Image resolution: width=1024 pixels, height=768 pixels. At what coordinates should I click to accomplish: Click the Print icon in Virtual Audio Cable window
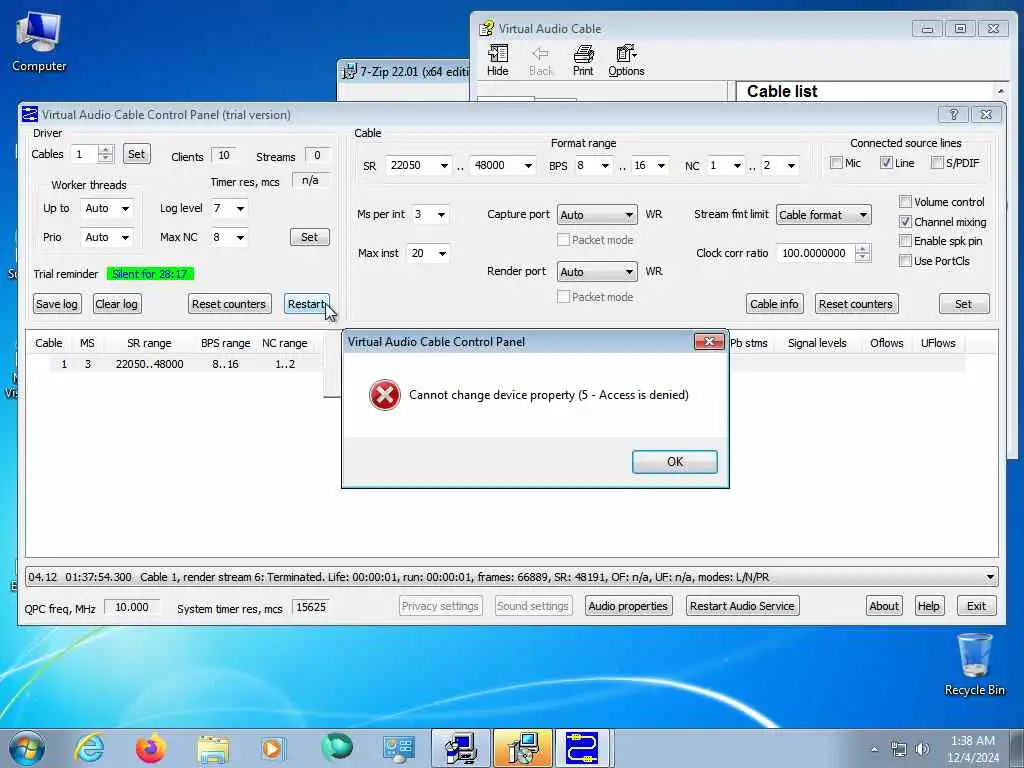point(583,60)
